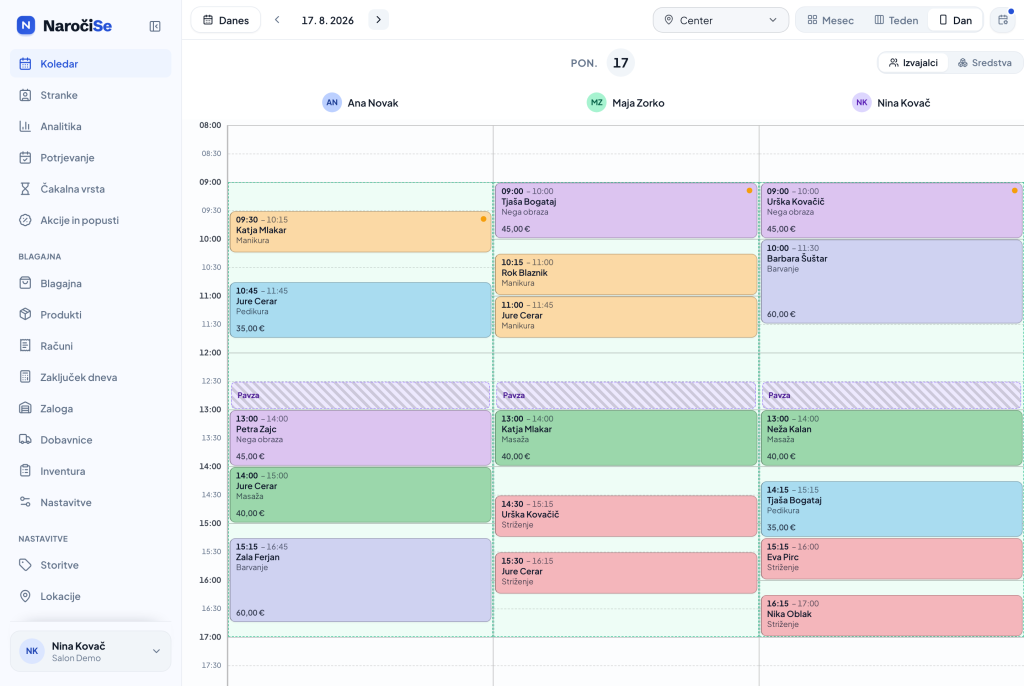Open Rok Blaznik Manikura appointment
1024x686 pixels.
point(626,274)
